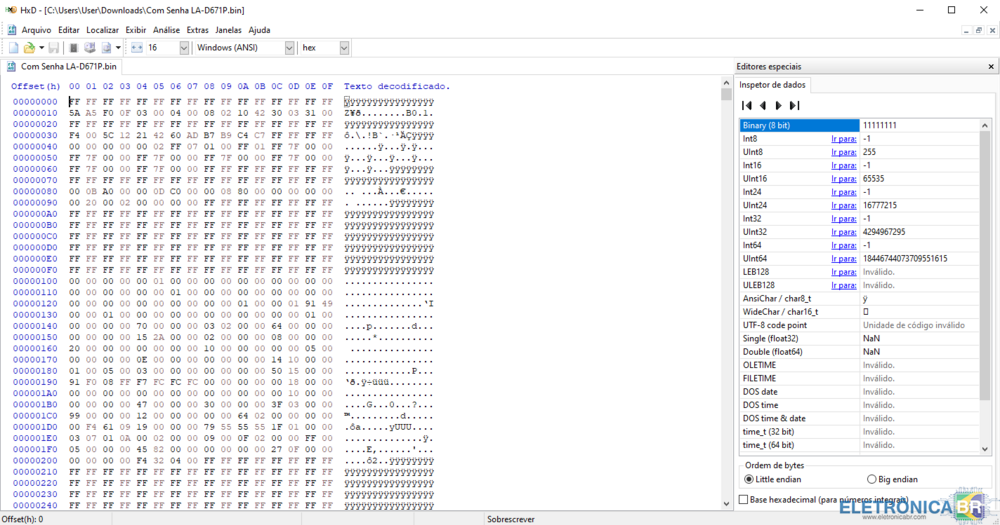Viewport: 1000px width, 525px height.
Task: Click 'Ir para:' link next to UInt32
Action: click(843, 232)
